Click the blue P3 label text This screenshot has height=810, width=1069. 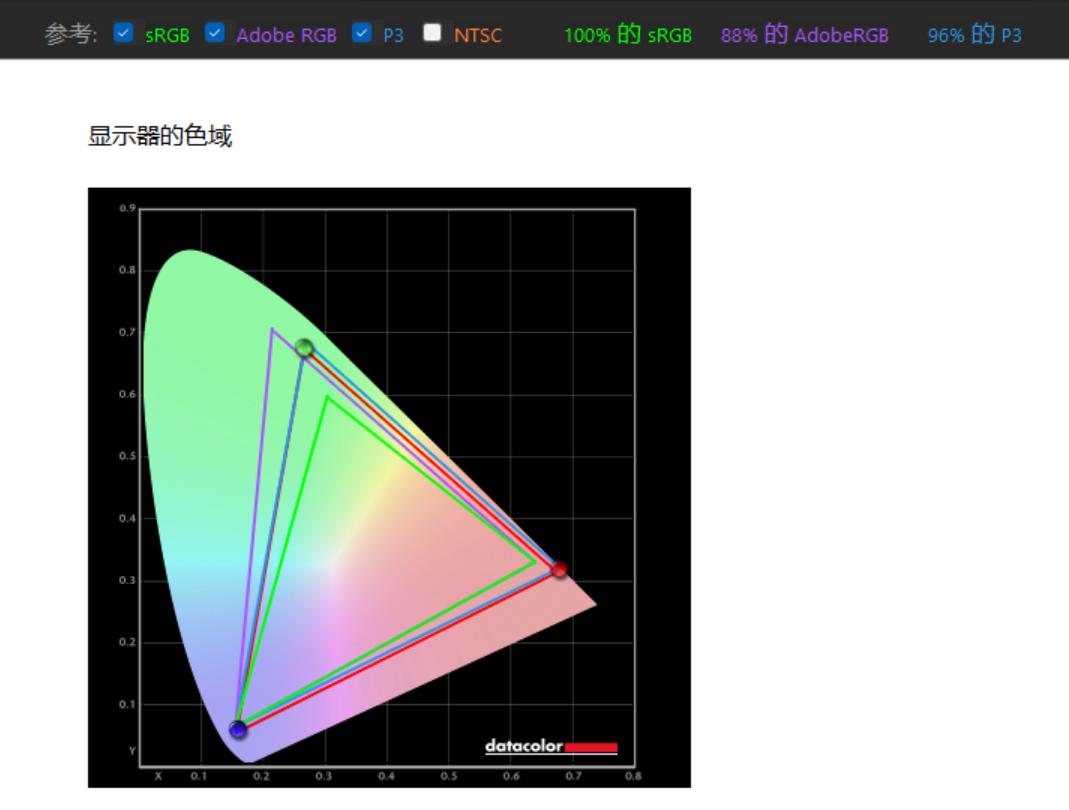click(393, 35)
